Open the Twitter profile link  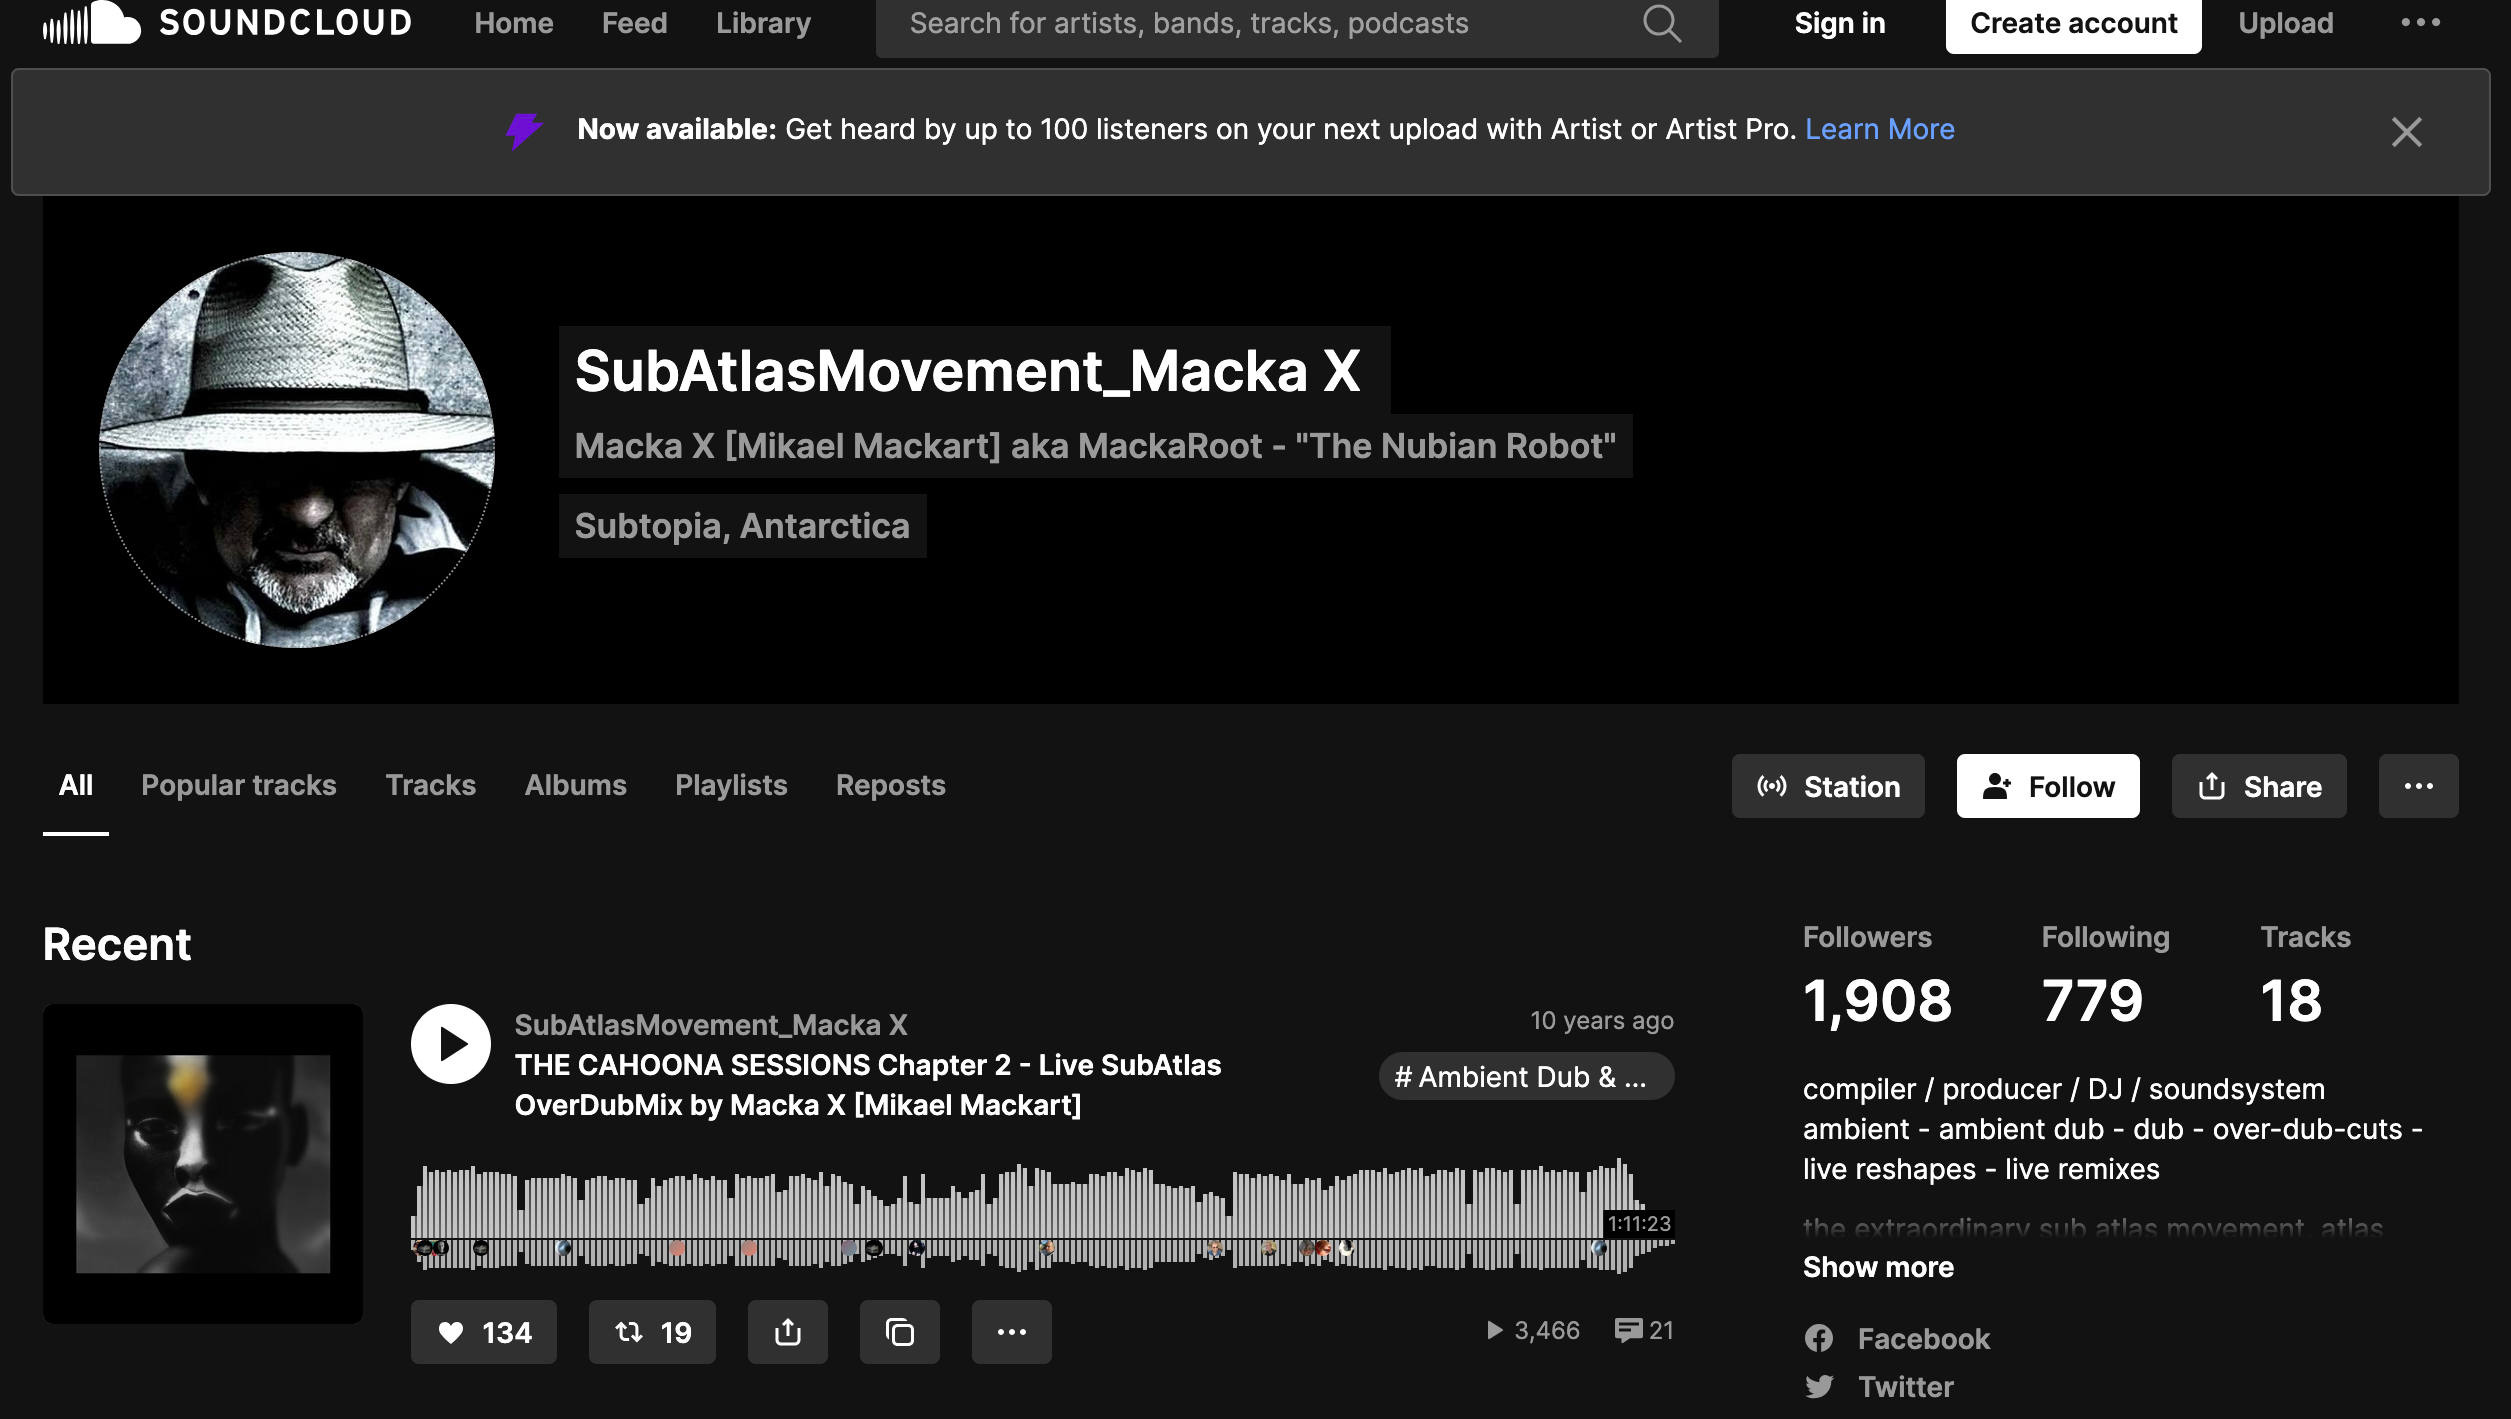pyautogui.click(x=1905, y=1387)
